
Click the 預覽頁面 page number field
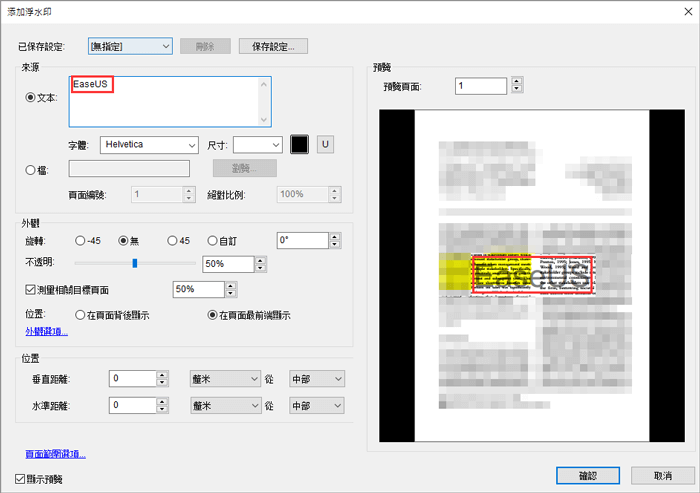point(481,86)
